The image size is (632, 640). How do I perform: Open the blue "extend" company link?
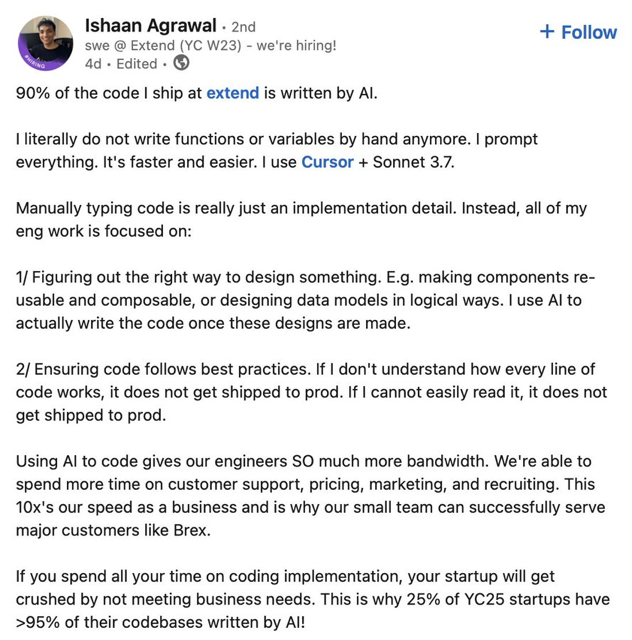pyautogui.click(x=232, y=93)
